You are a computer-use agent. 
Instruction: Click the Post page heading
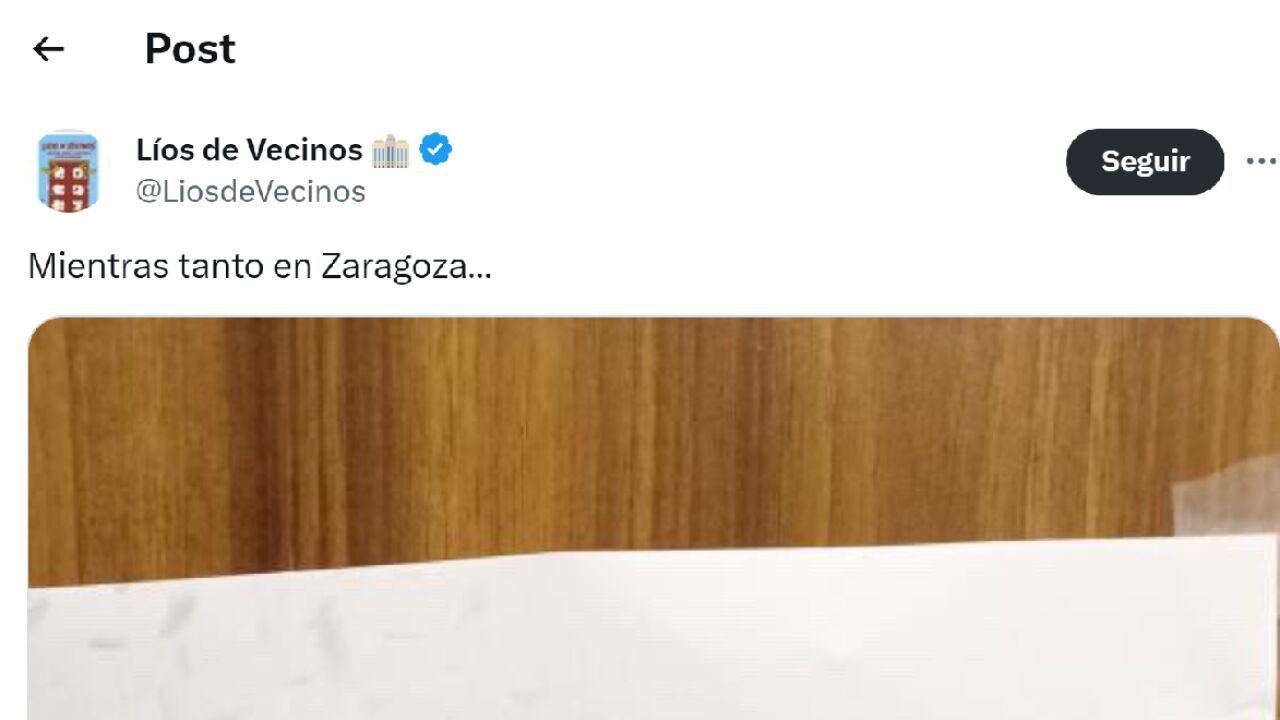coord(190,48)
